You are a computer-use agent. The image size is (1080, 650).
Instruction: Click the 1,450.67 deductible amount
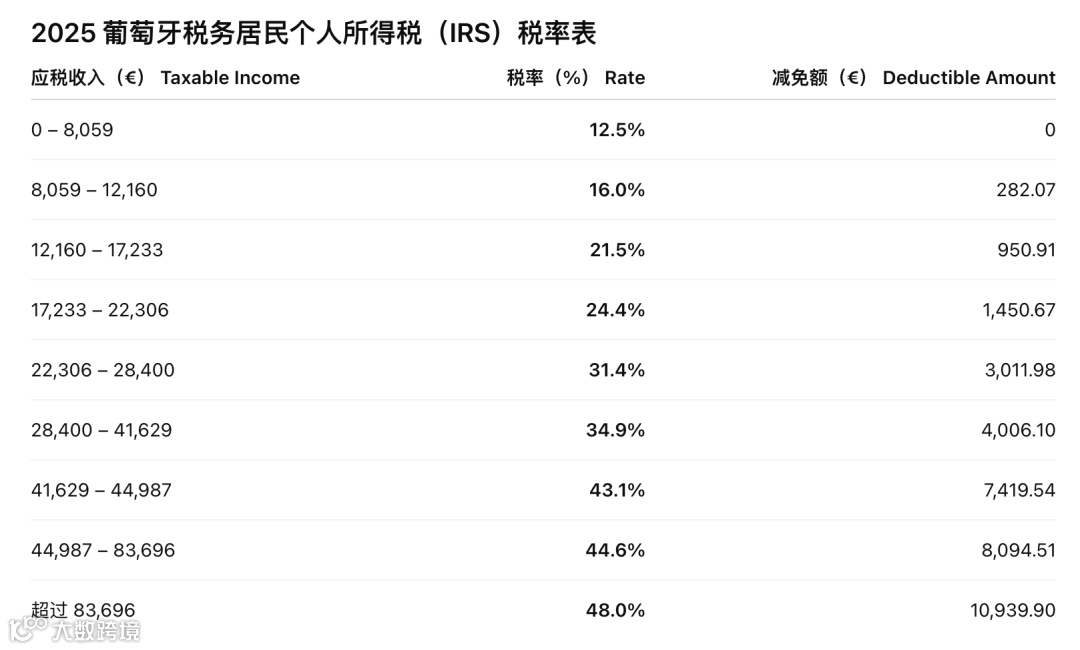[1018, 310]
